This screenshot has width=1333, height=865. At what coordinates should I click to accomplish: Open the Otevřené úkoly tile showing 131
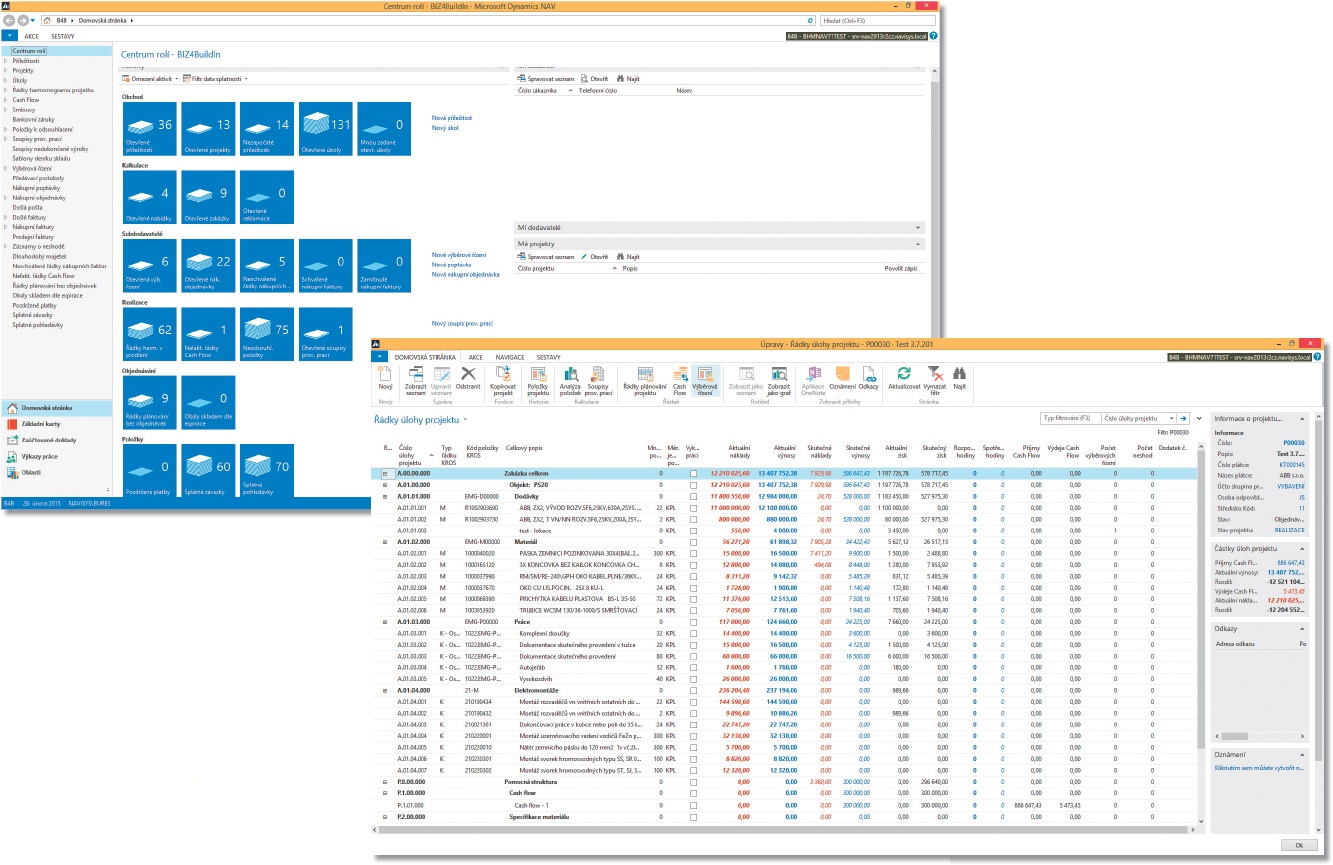coord(325,129)
